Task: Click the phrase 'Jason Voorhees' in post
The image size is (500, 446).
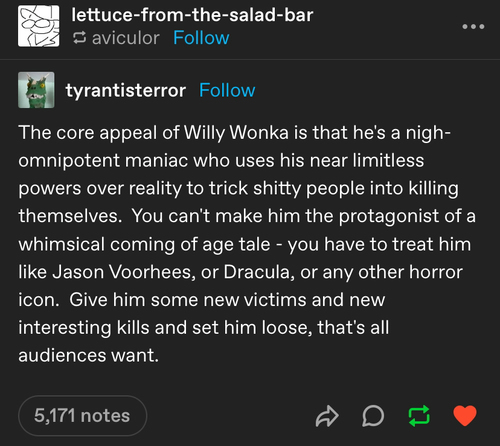Action: [x=121, y=272]
